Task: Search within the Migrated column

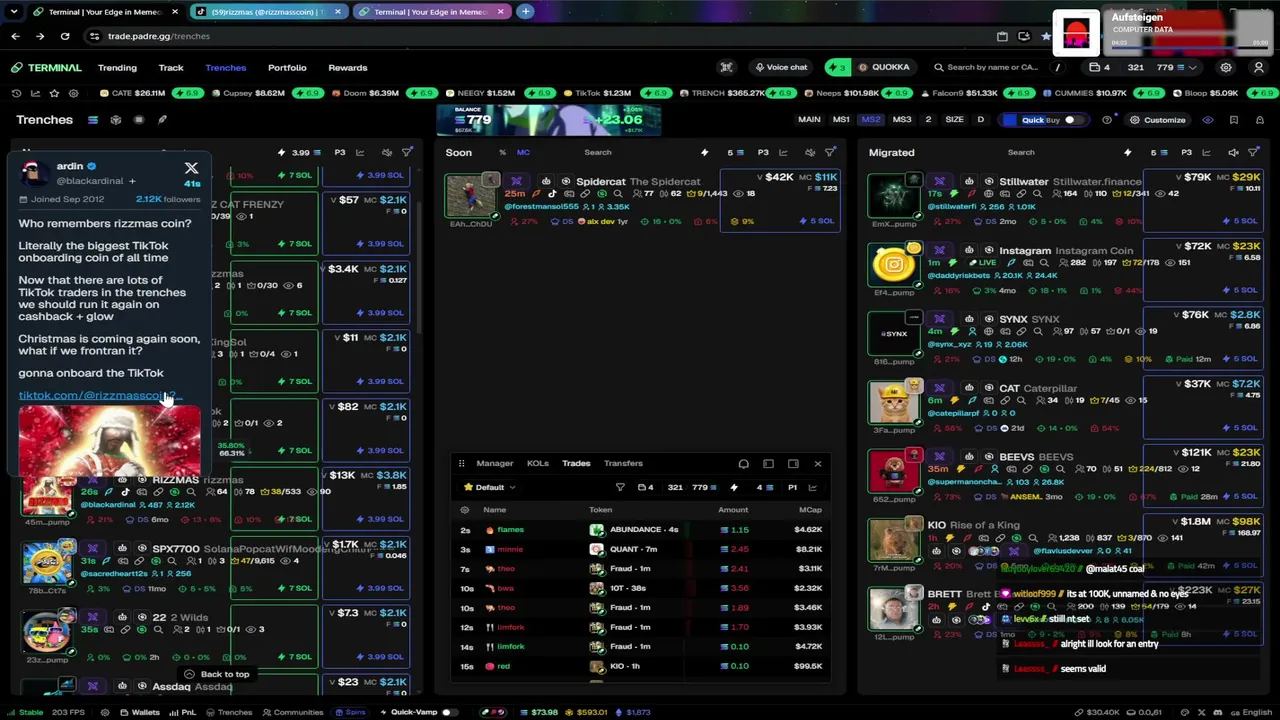Action: tap(1021, 153)
